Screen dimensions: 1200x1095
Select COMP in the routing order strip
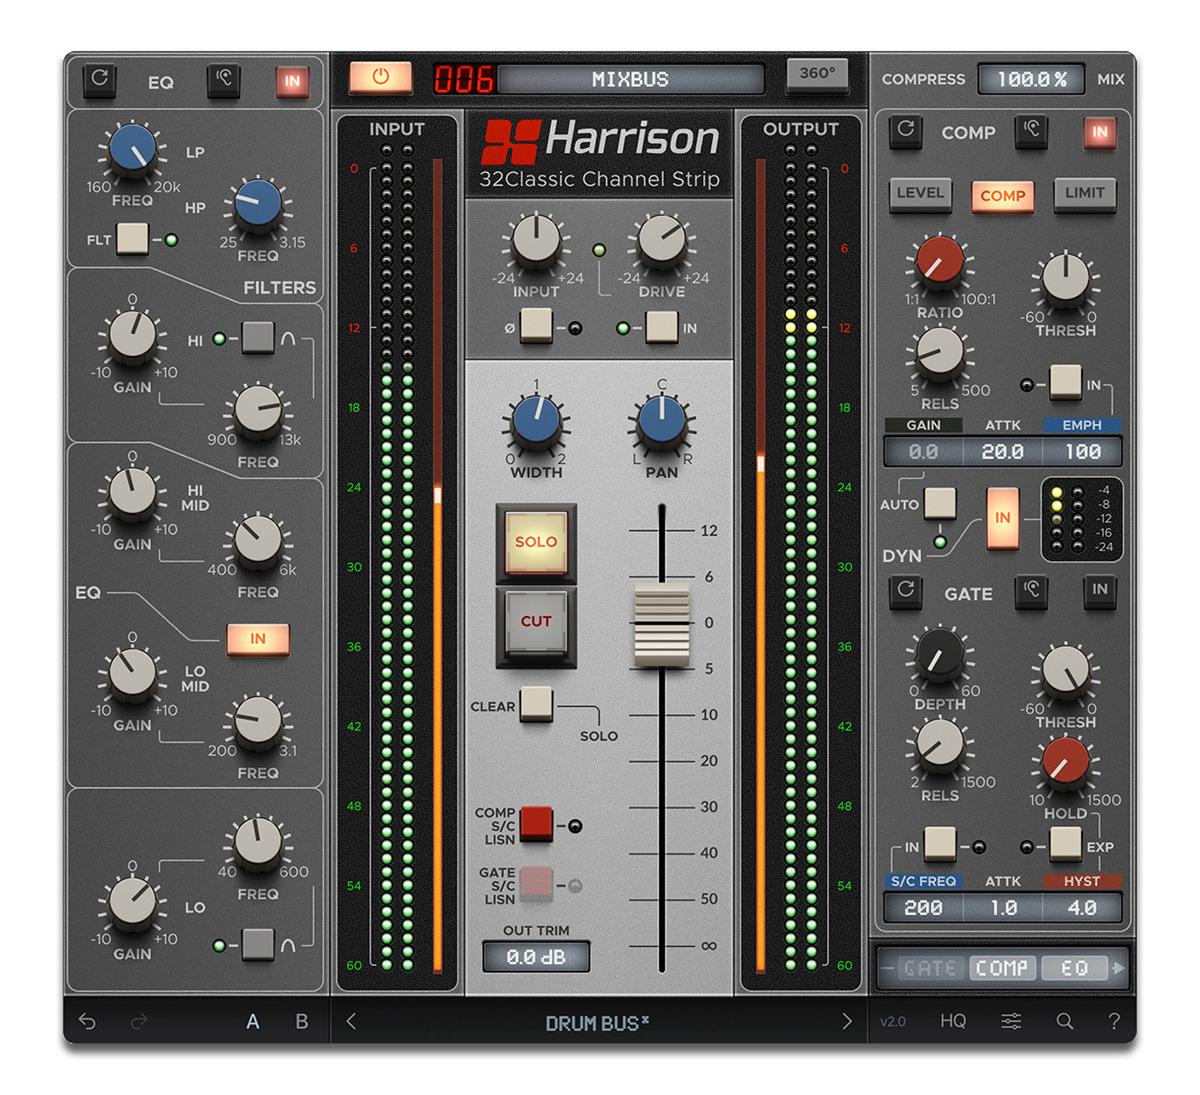coord(1001,968)
